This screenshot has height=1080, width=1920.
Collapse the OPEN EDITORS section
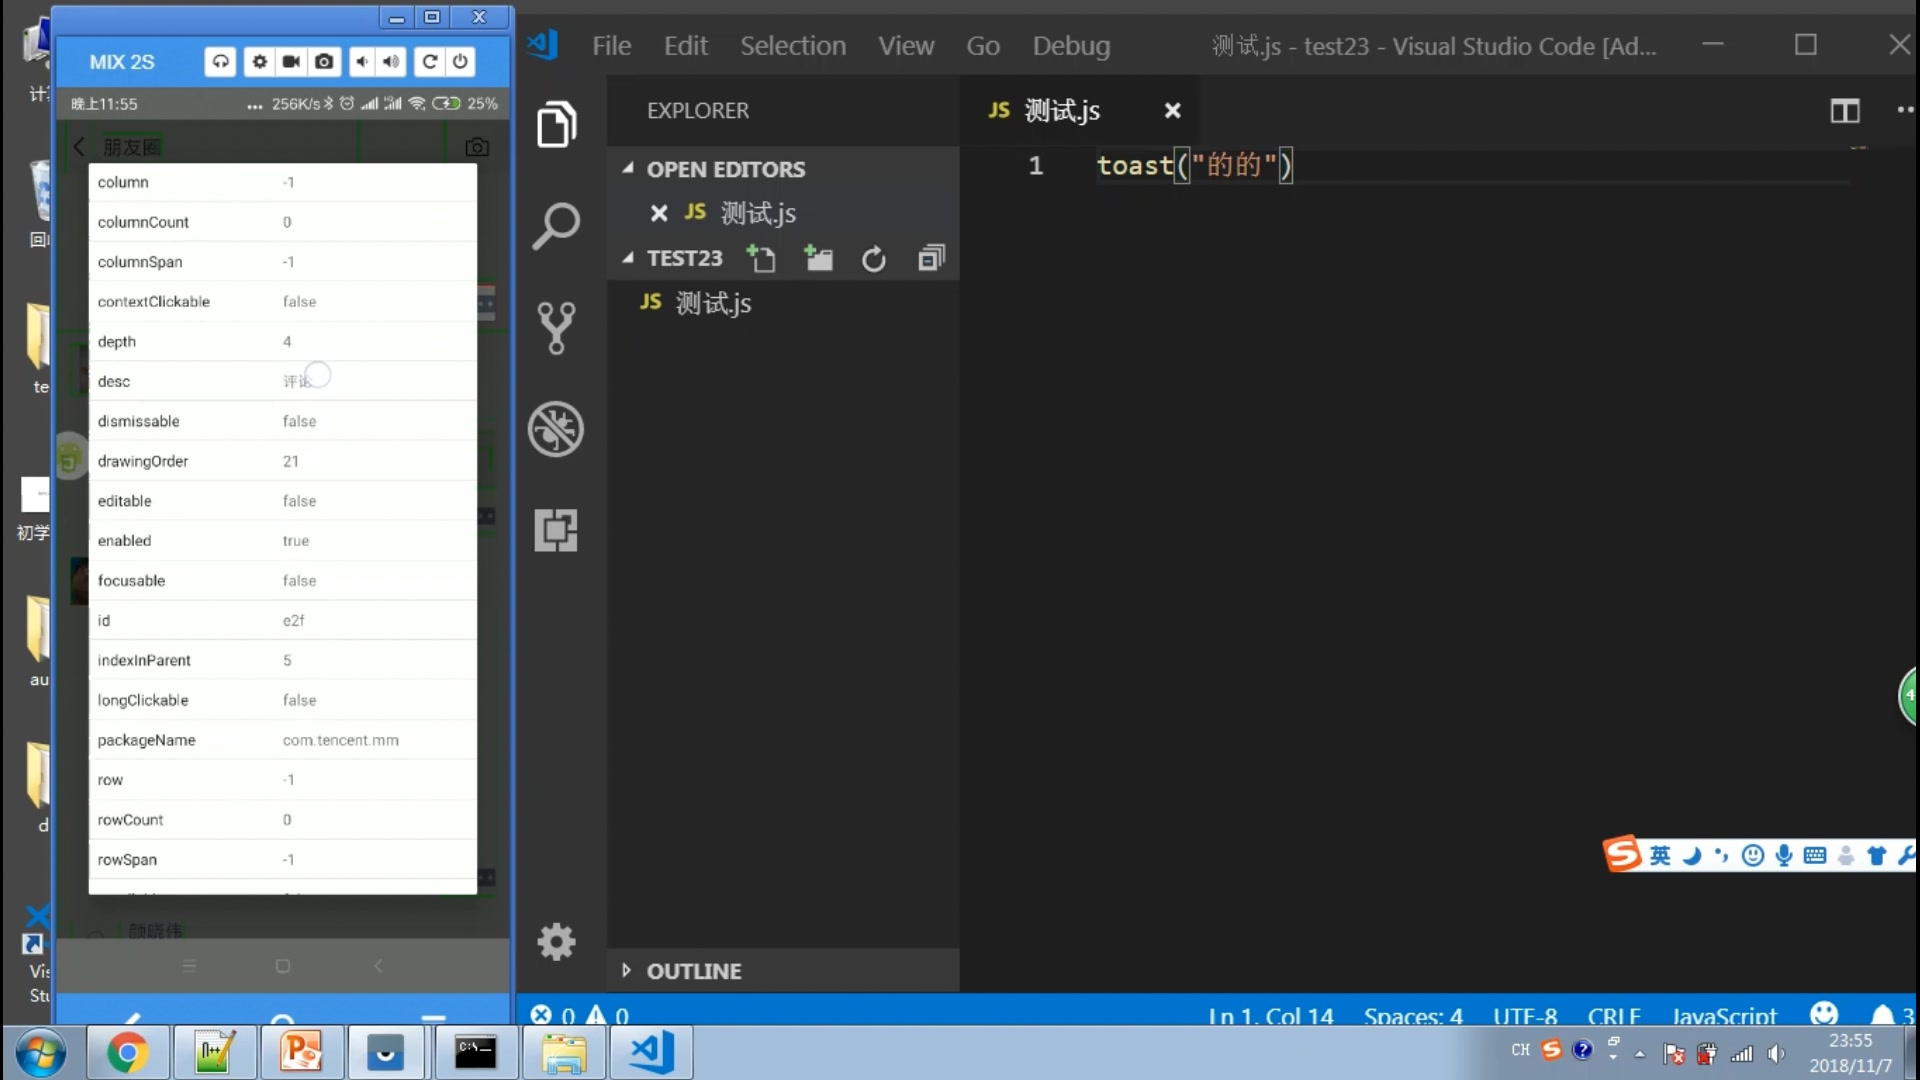628,169
